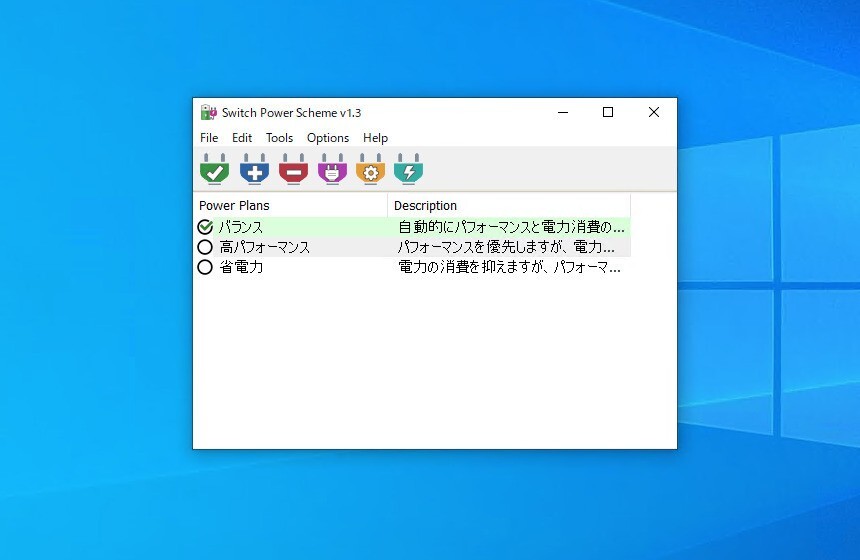Image resolution: width=860 pixels, height=560 pixels.
Task: Click description starting パフォーマンスを優先
Action: tap(506, 247)
